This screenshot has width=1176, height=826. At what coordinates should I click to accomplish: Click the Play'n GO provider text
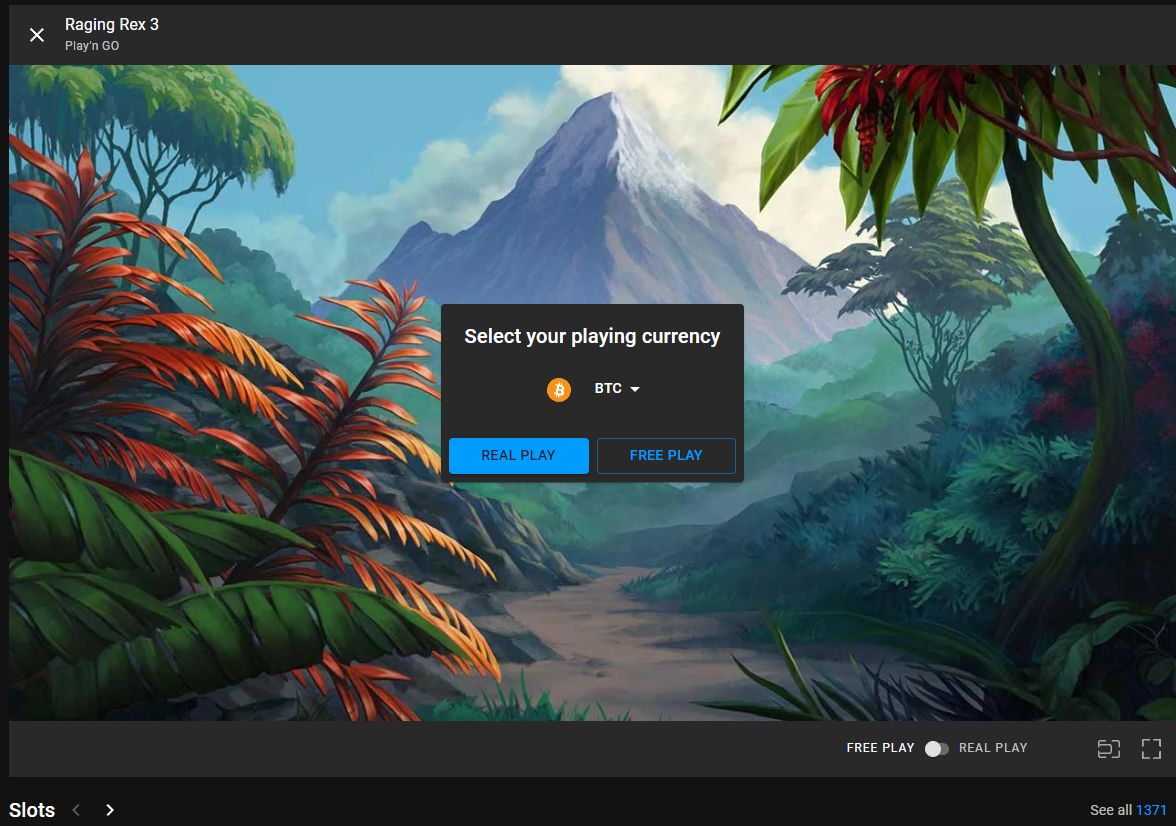click(x=92, y=46)
